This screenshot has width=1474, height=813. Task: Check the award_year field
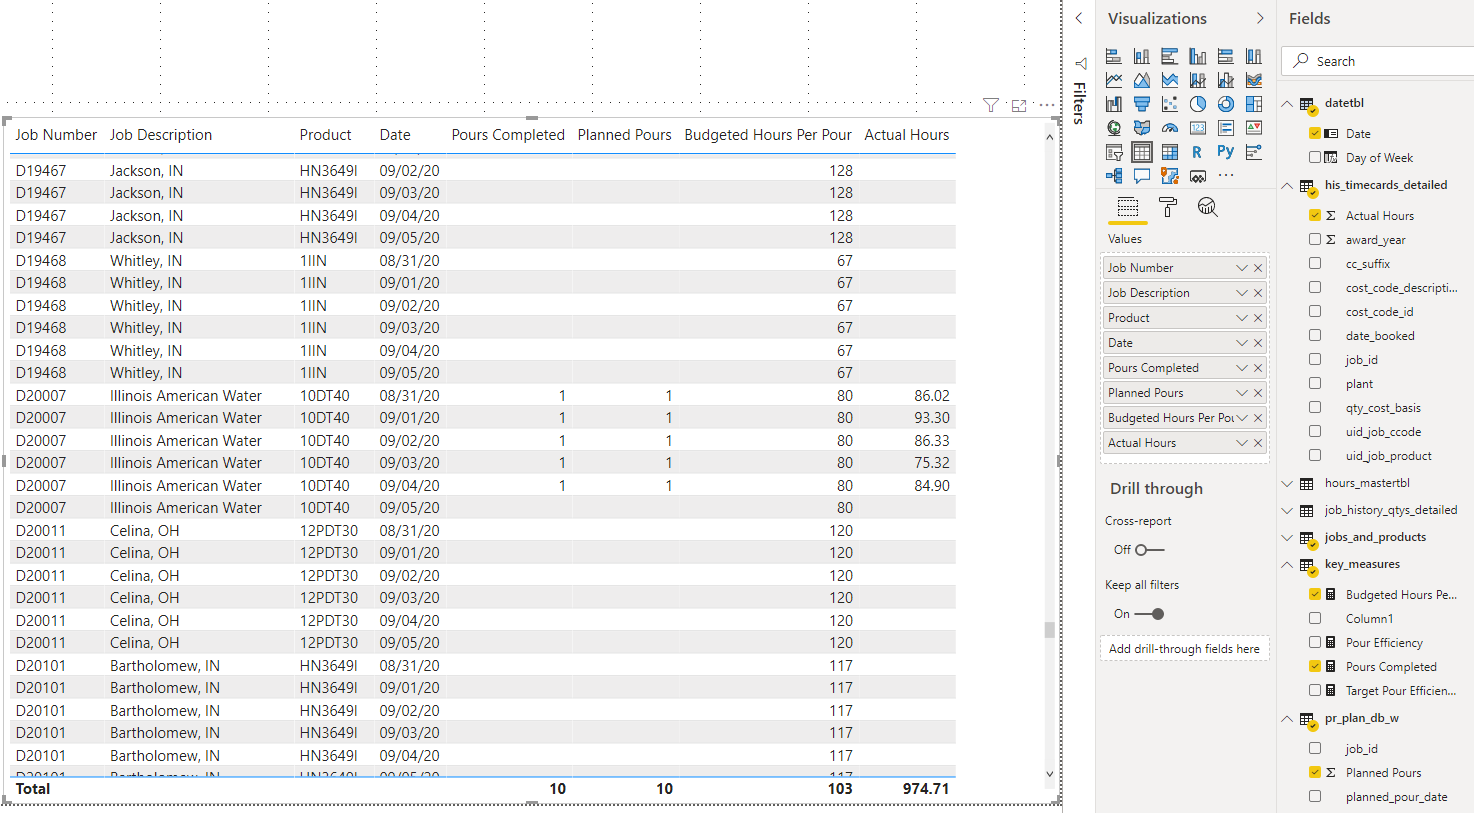pyautogui.click(x=1315, y=239)
